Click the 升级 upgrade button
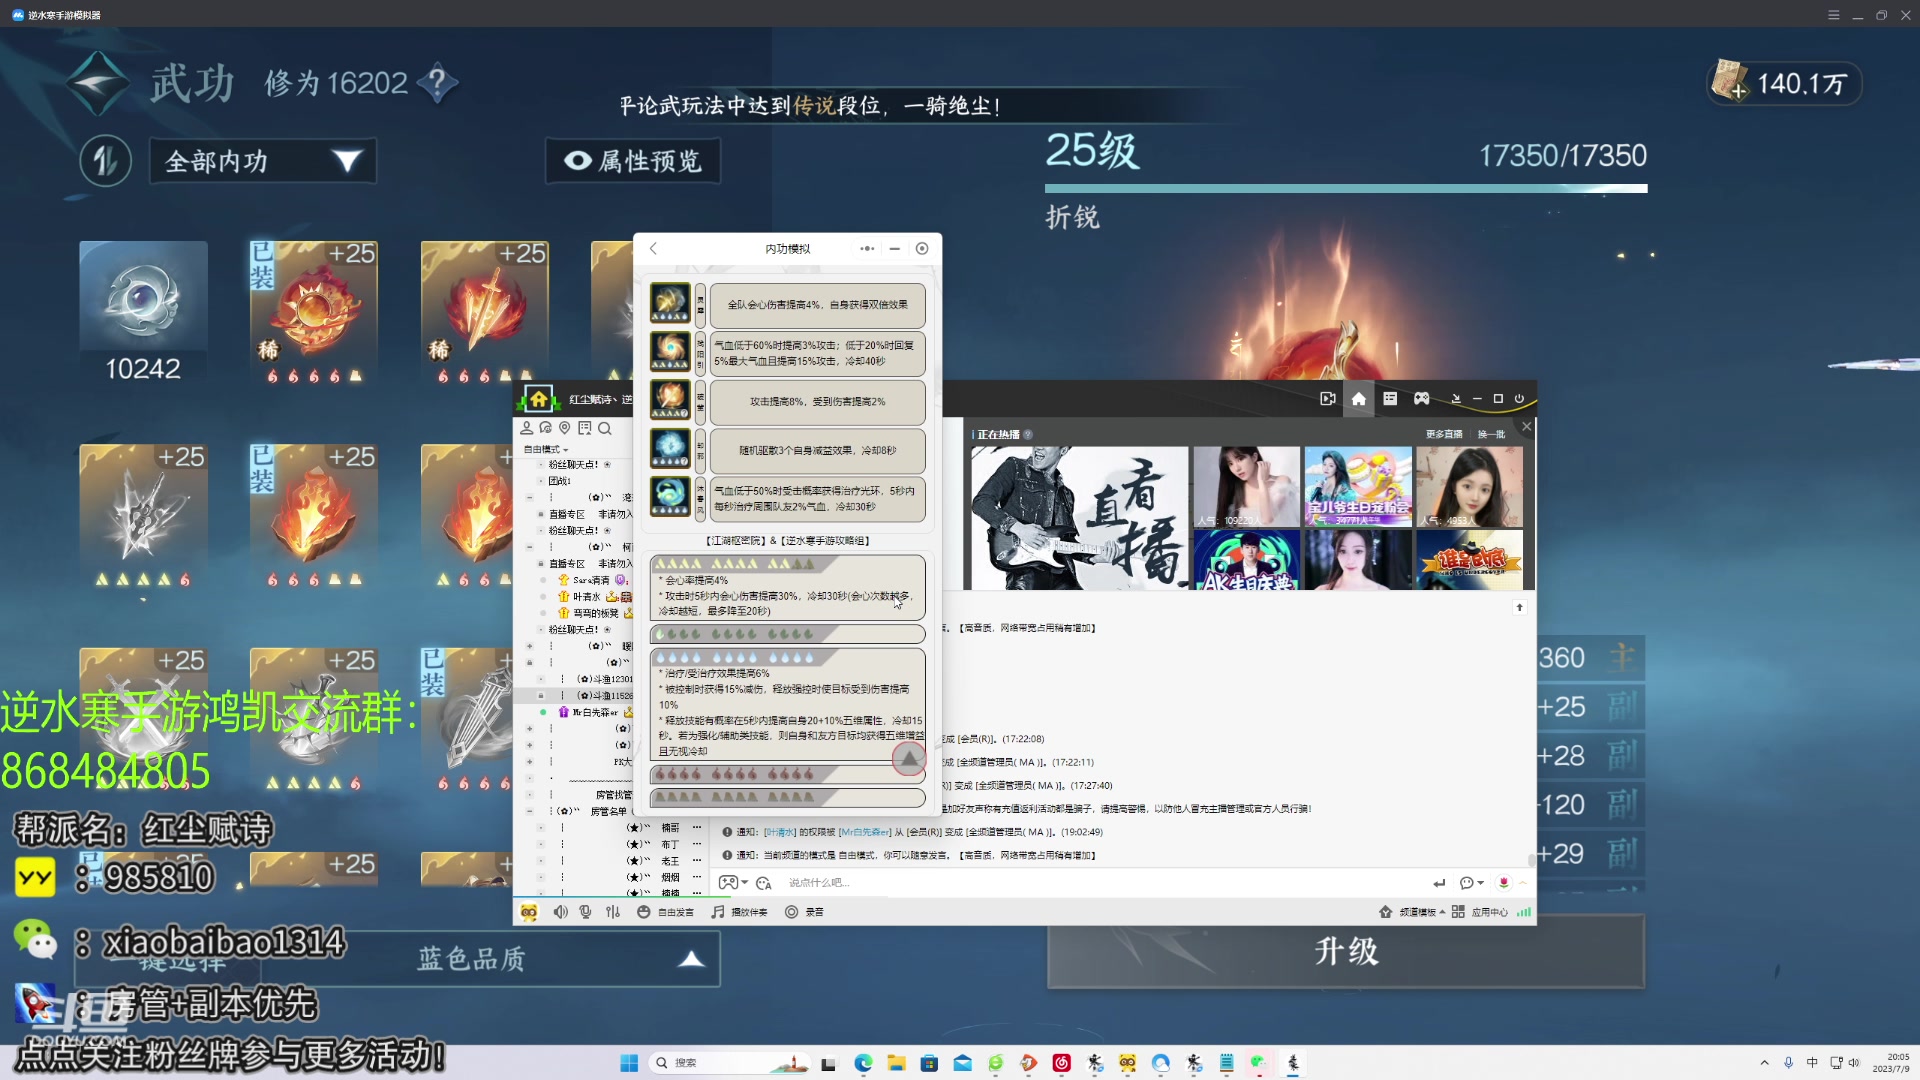 pyautogui.click(x=1346, y=951)
